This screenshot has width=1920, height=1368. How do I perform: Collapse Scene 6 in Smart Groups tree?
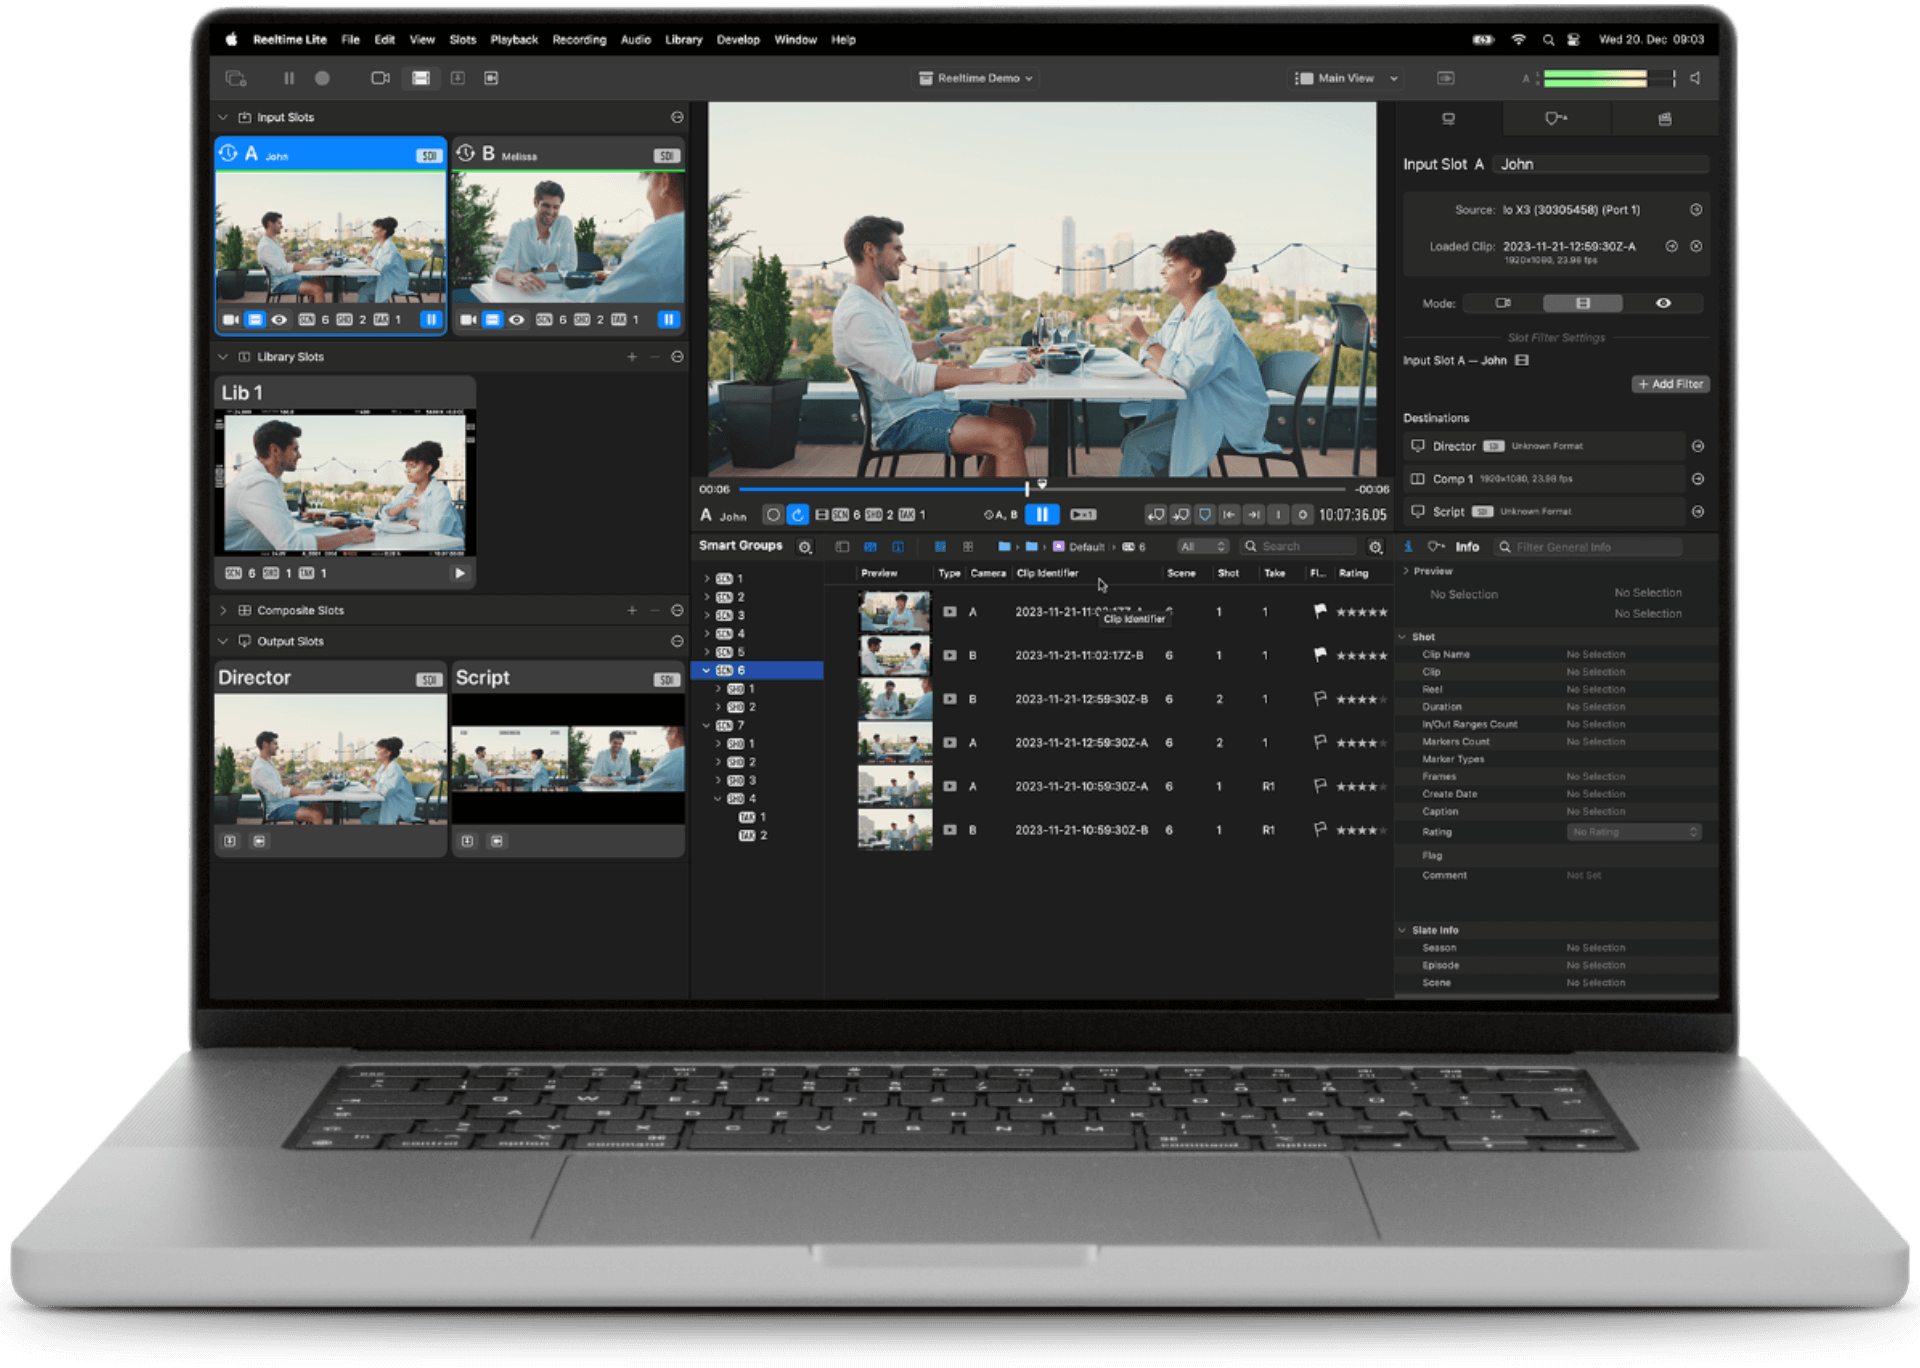(x=706, y=670)
